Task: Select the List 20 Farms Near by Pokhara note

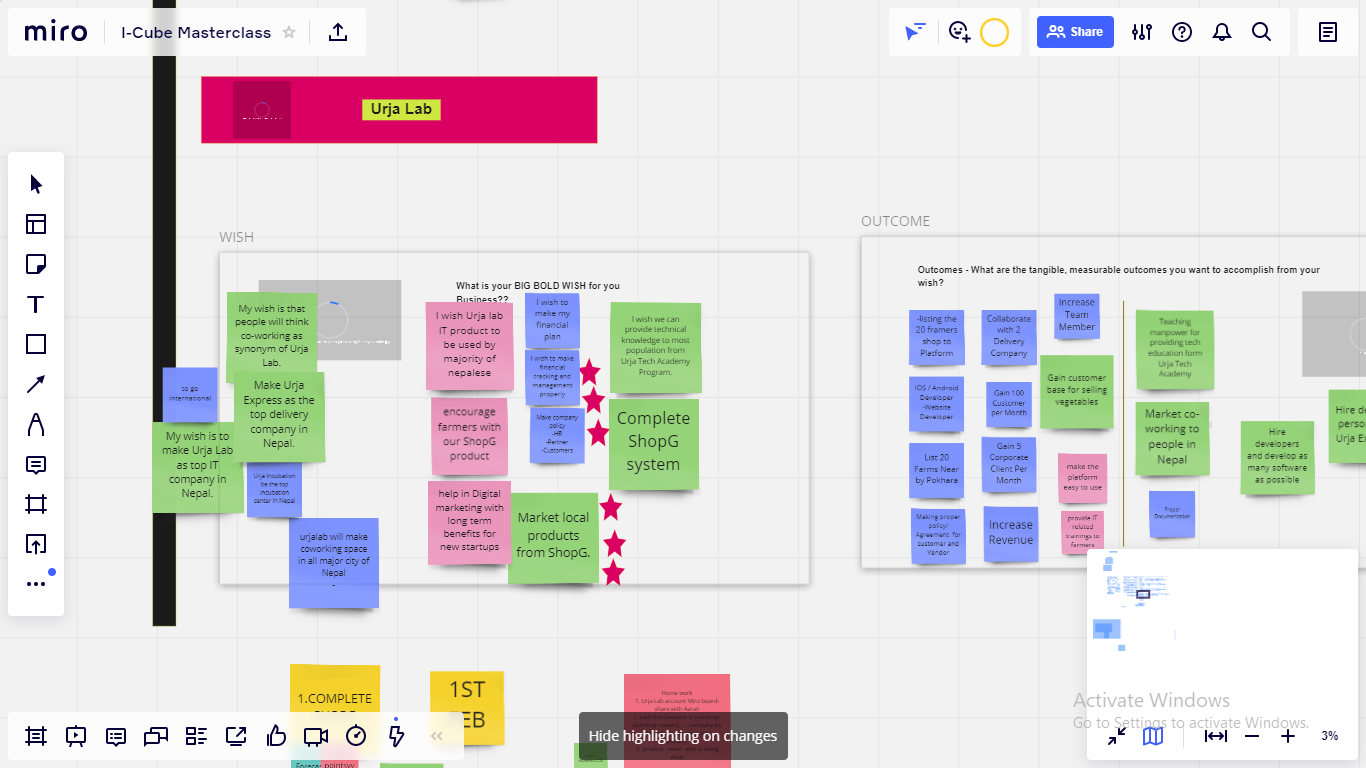Action: pos(936,470)
